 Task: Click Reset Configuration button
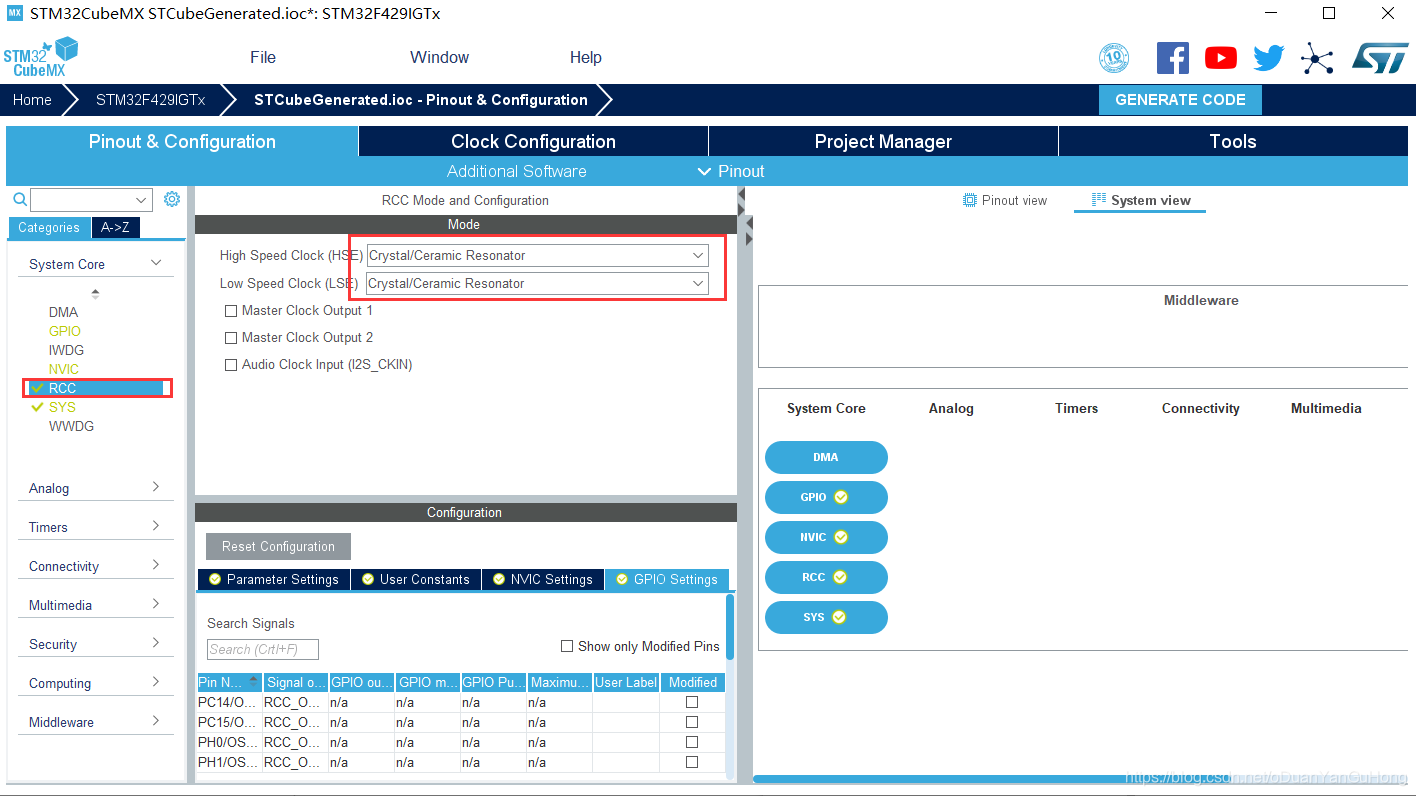click(278, 546)
